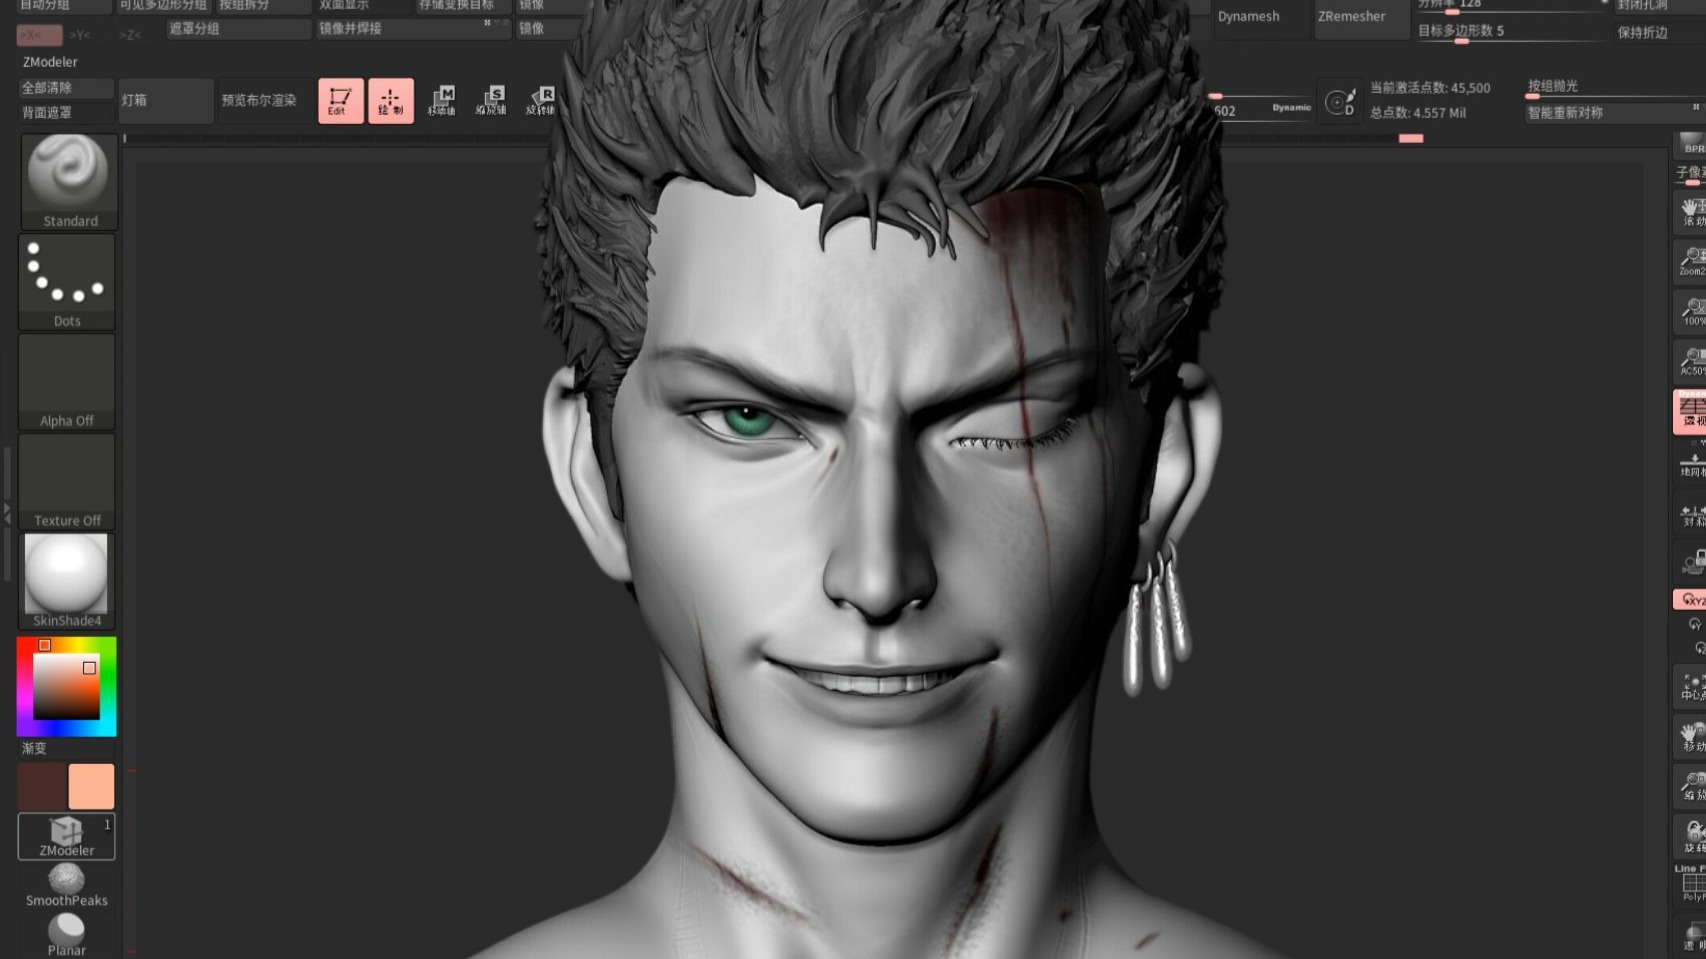Screen dimensions: 1706x959
Task: Click the 遮罩分组 button
Action: 238,29
